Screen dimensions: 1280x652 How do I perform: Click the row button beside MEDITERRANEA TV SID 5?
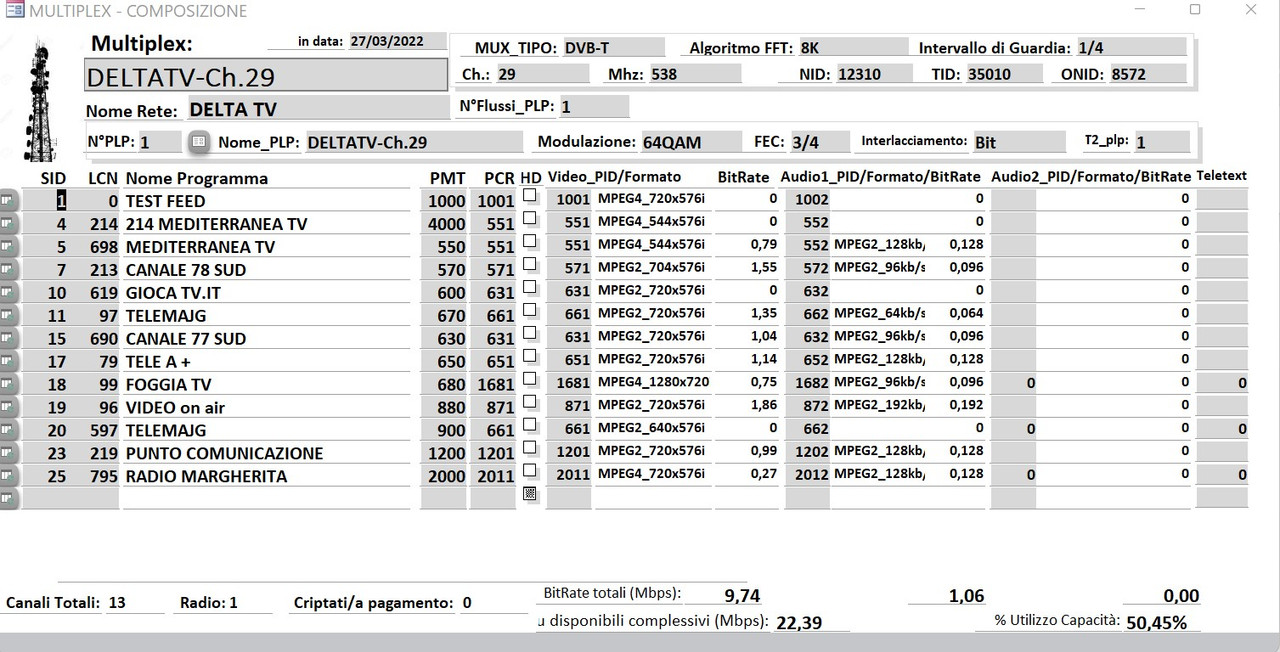coord(9,246)
